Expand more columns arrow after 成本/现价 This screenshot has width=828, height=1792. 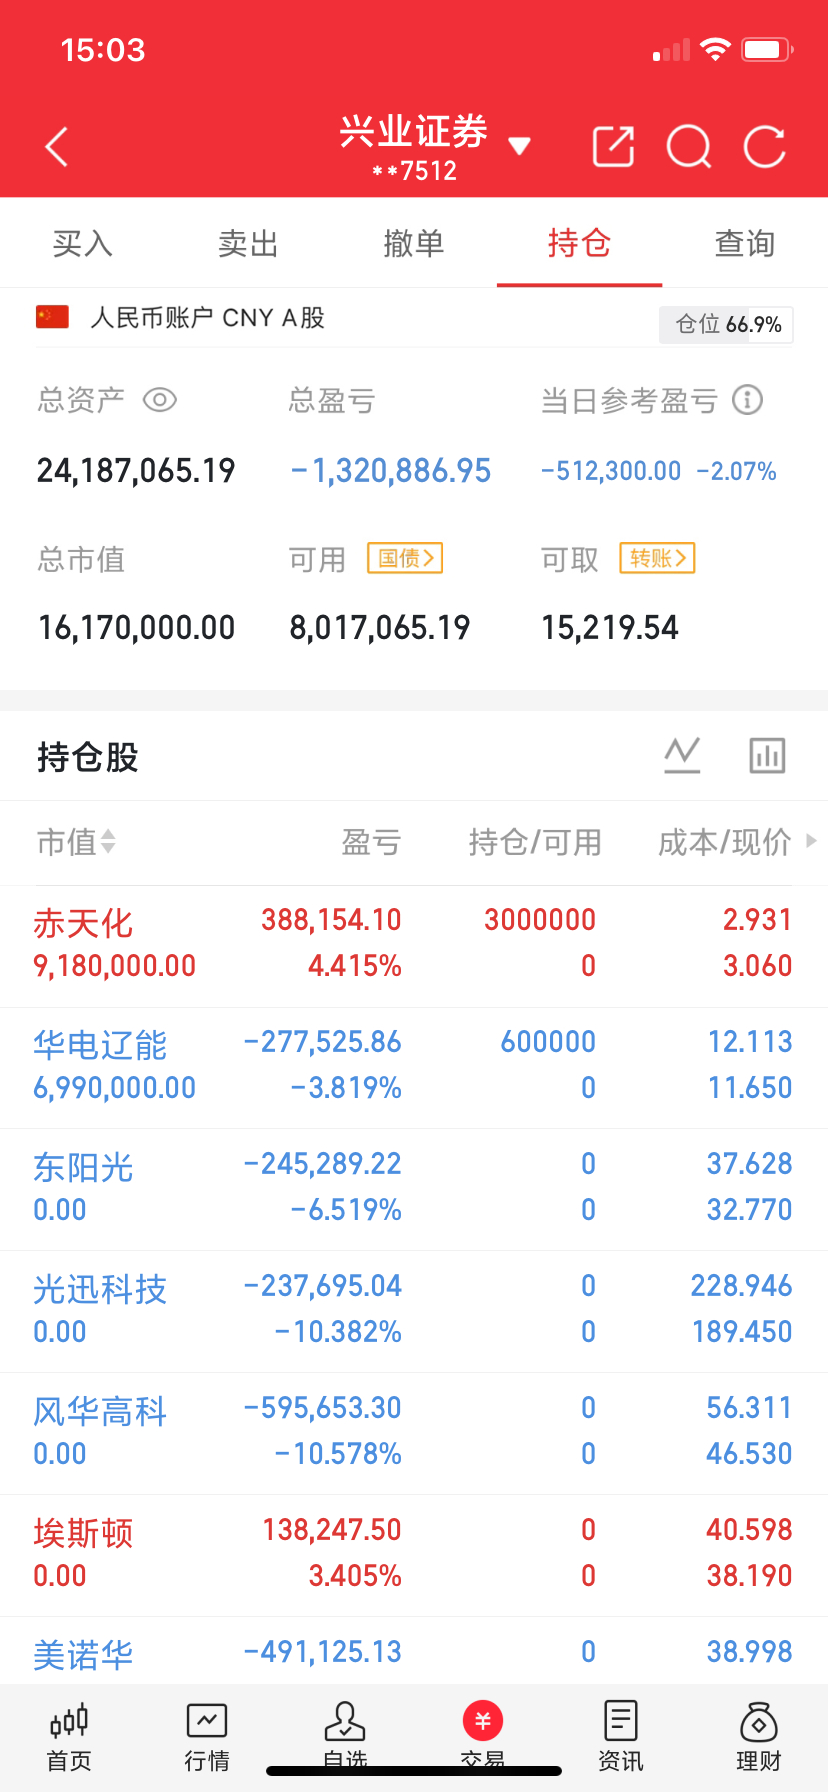[811, 841]
